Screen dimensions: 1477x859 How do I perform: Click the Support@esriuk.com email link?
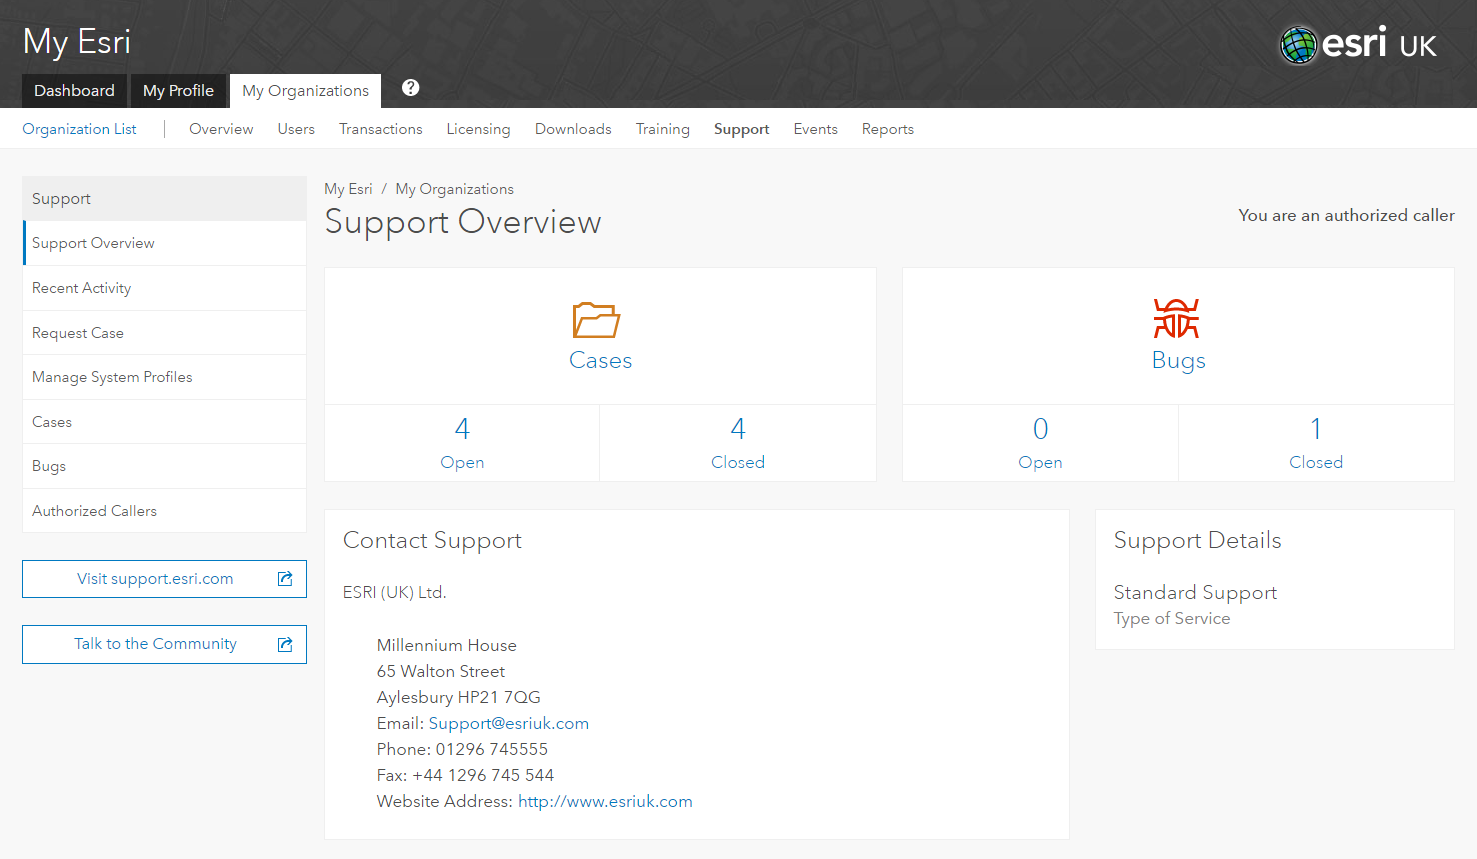click(x=508, y=723)
